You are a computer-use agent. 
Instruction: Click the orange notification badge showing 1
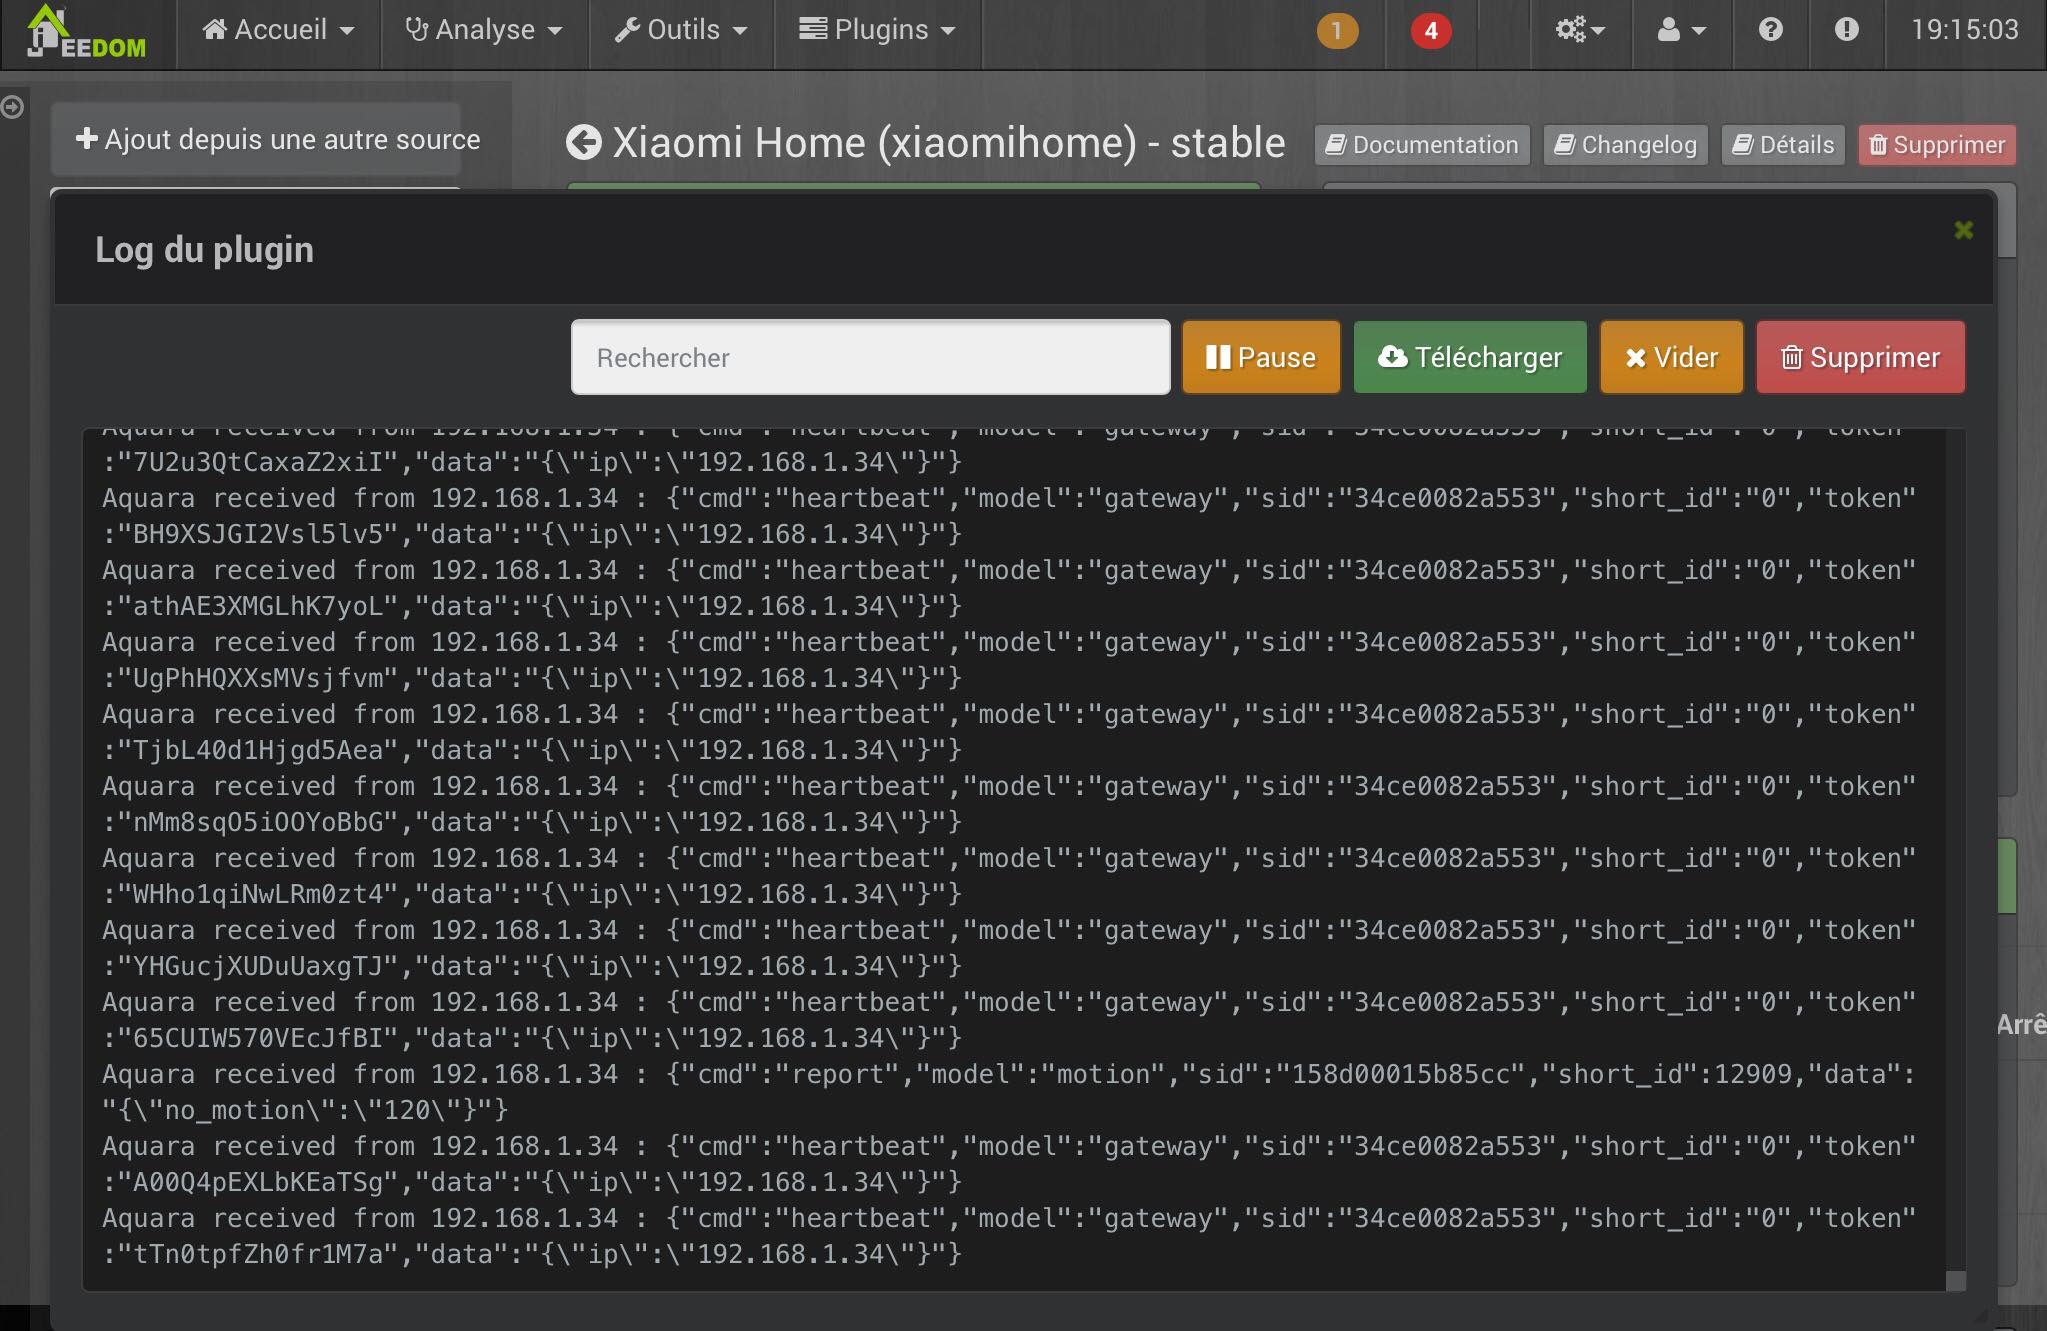[1337, 31]
